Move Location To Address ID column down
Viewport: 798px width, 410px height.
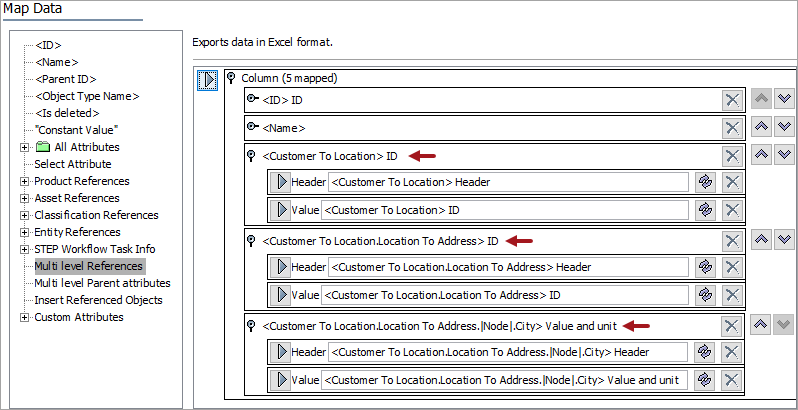(784, 240)
